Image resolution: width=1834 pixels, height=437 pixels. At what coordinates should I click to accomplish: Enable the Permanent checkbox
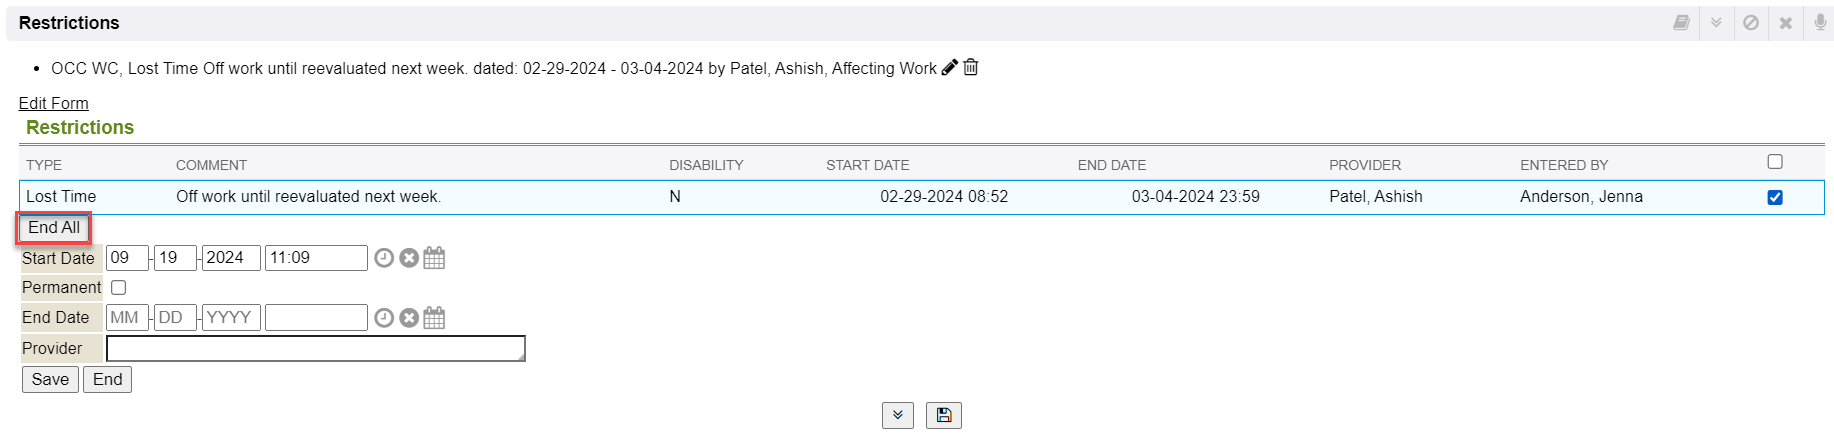pos(119,288)
